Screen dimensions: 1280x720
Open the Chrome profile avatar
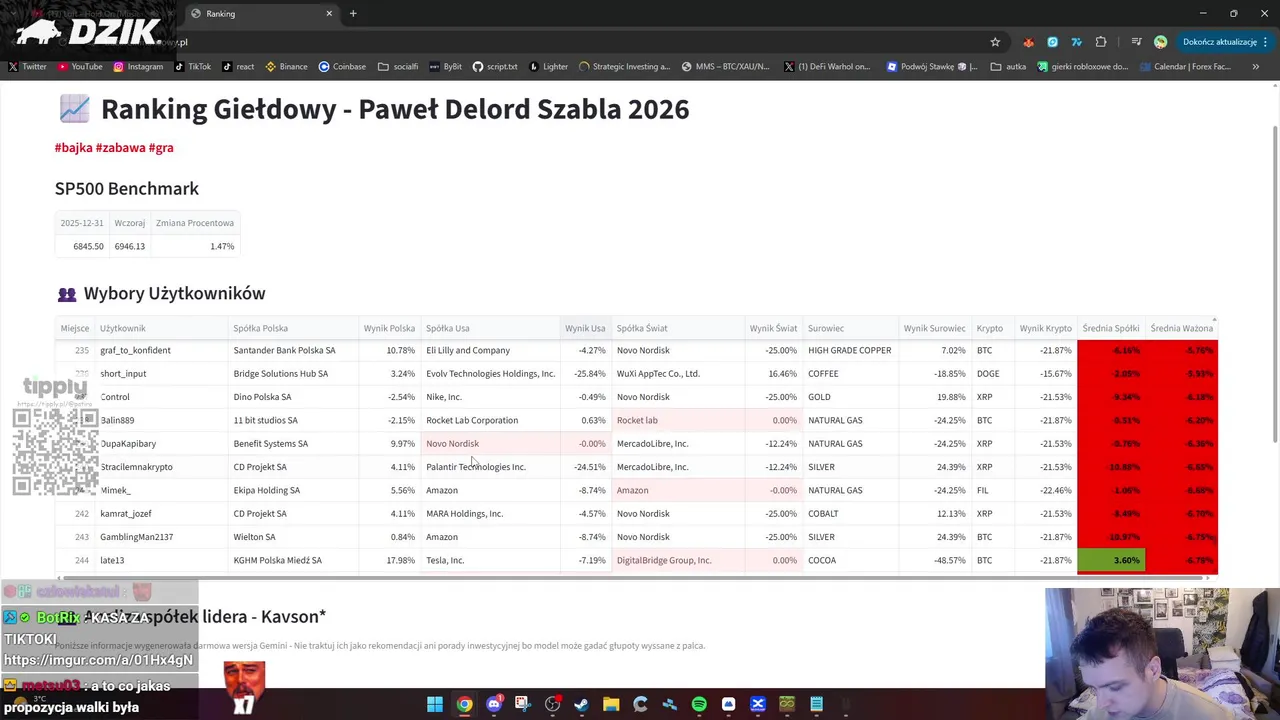point(1160,42)
